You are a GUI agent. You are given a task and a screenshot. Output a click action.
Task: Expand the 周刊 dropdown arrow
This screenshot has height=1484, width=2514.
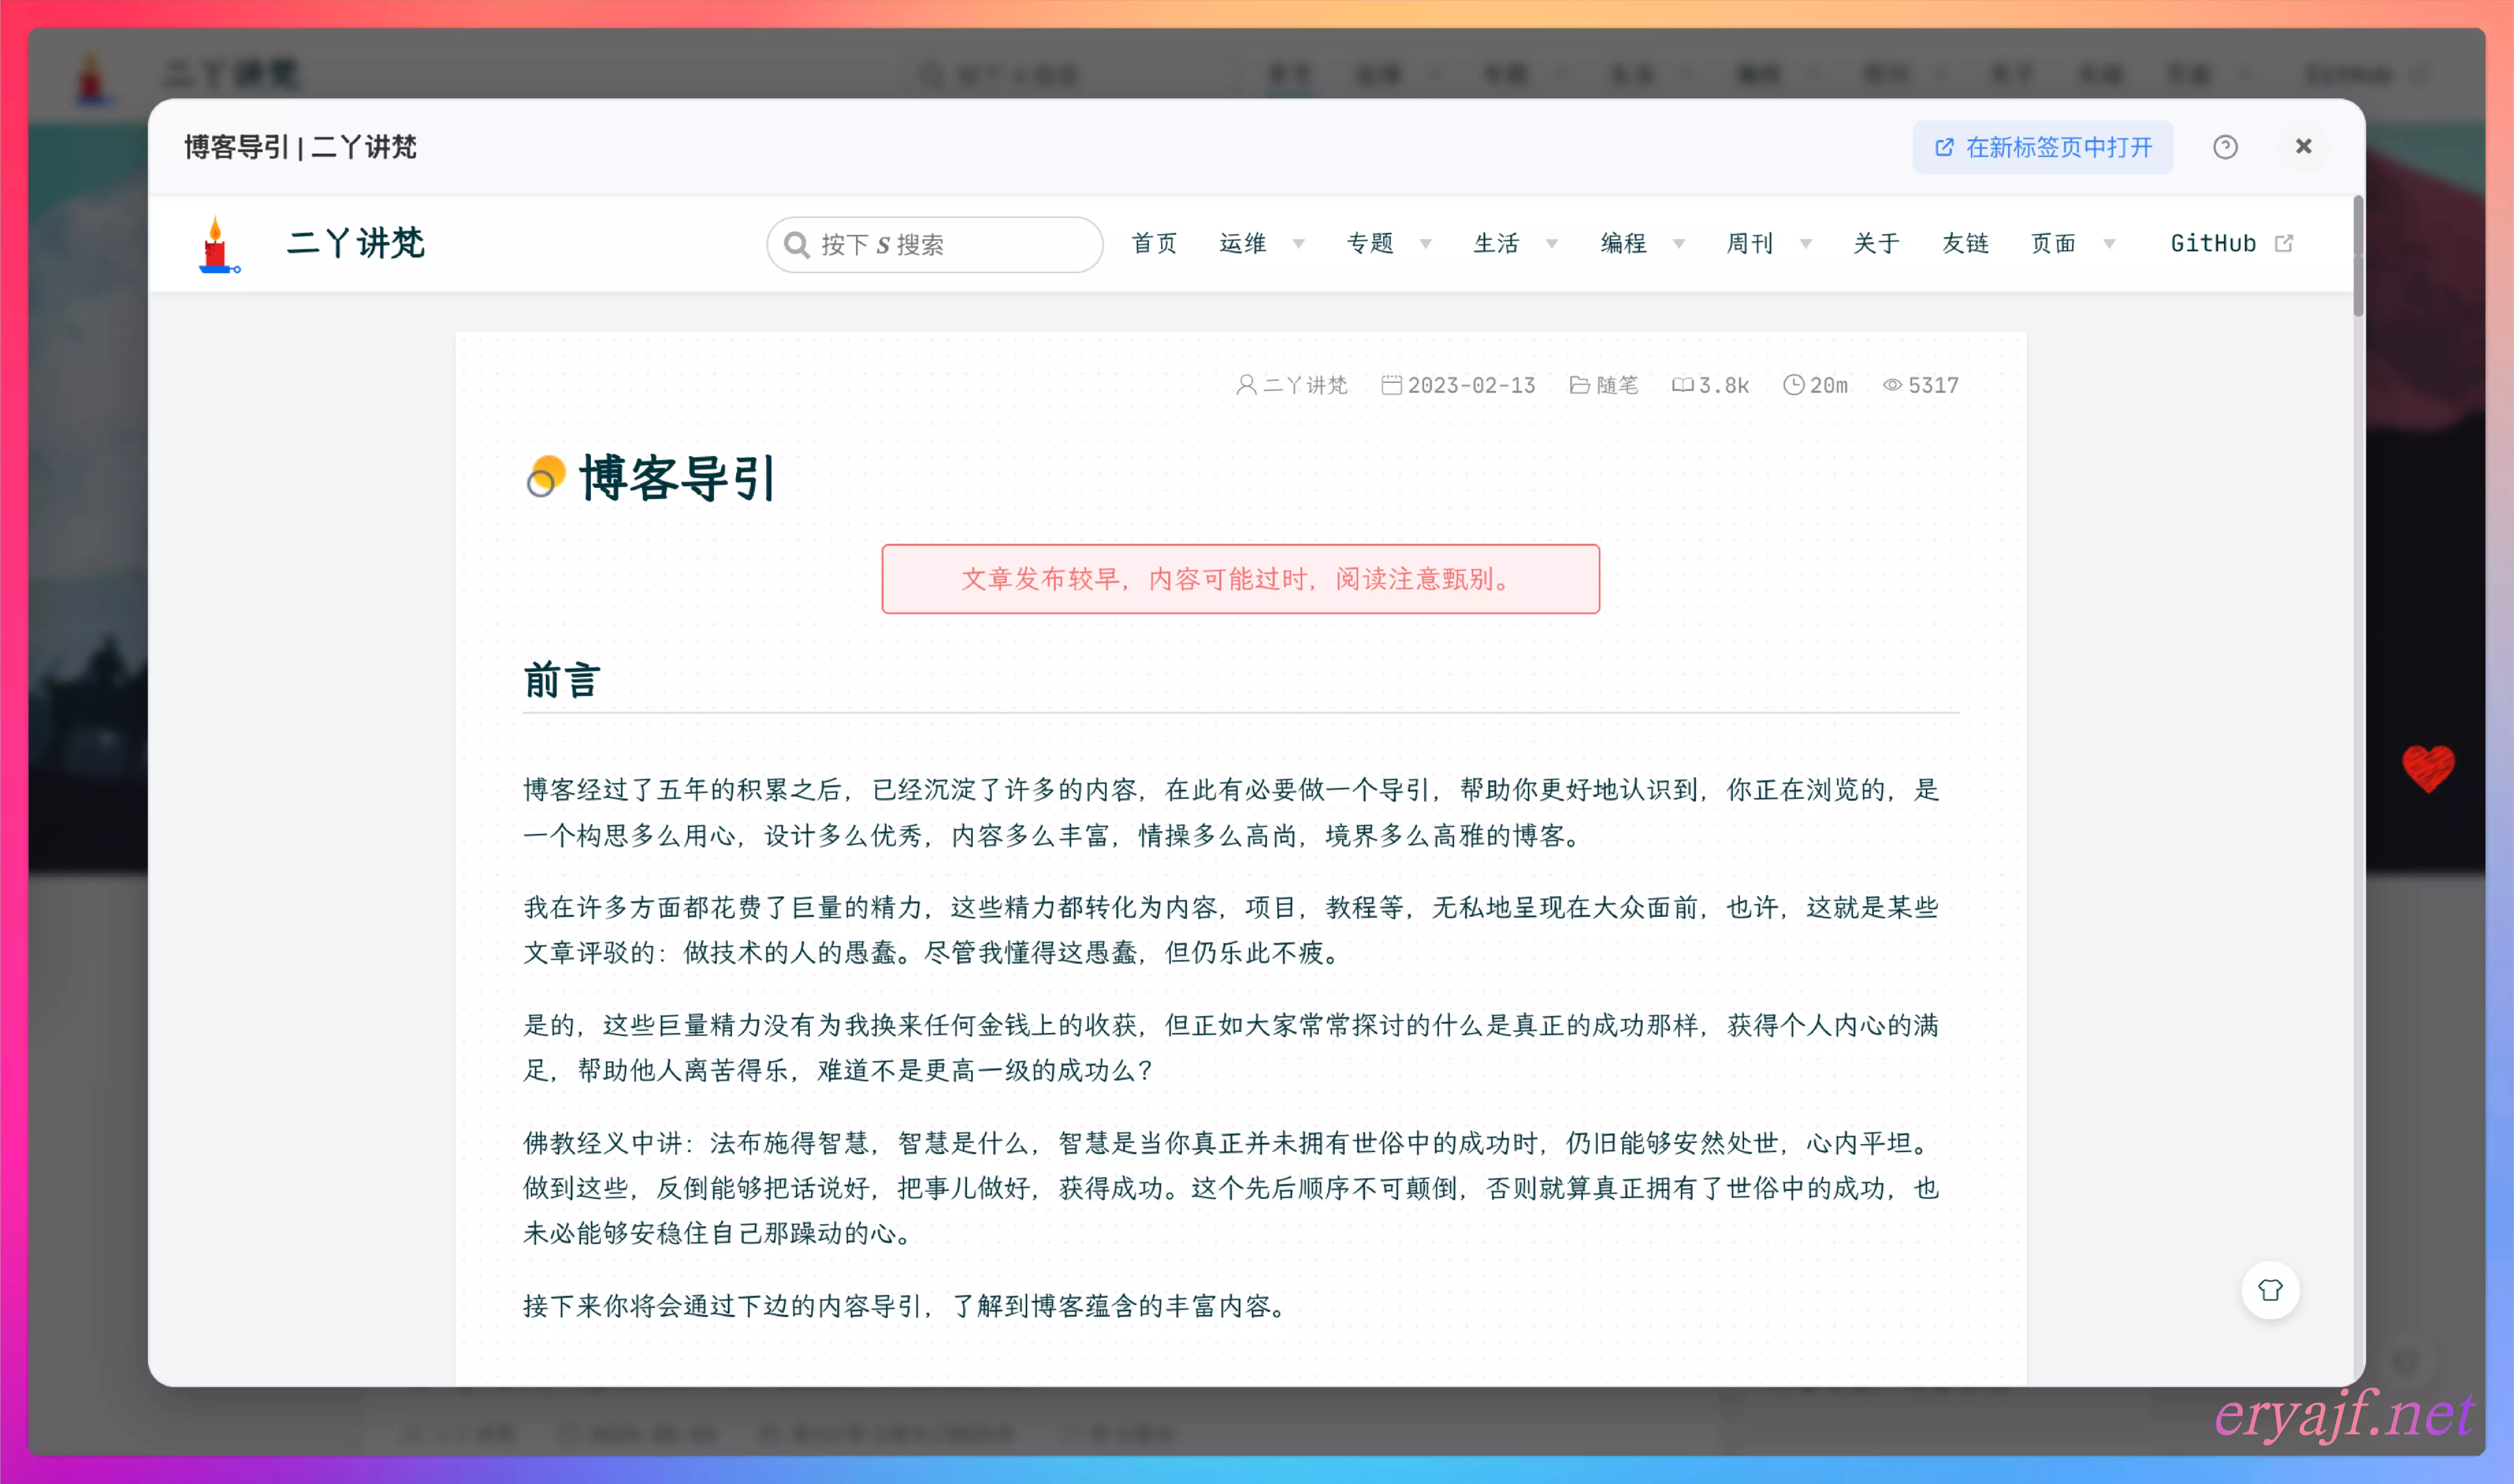coord(1806,244)
